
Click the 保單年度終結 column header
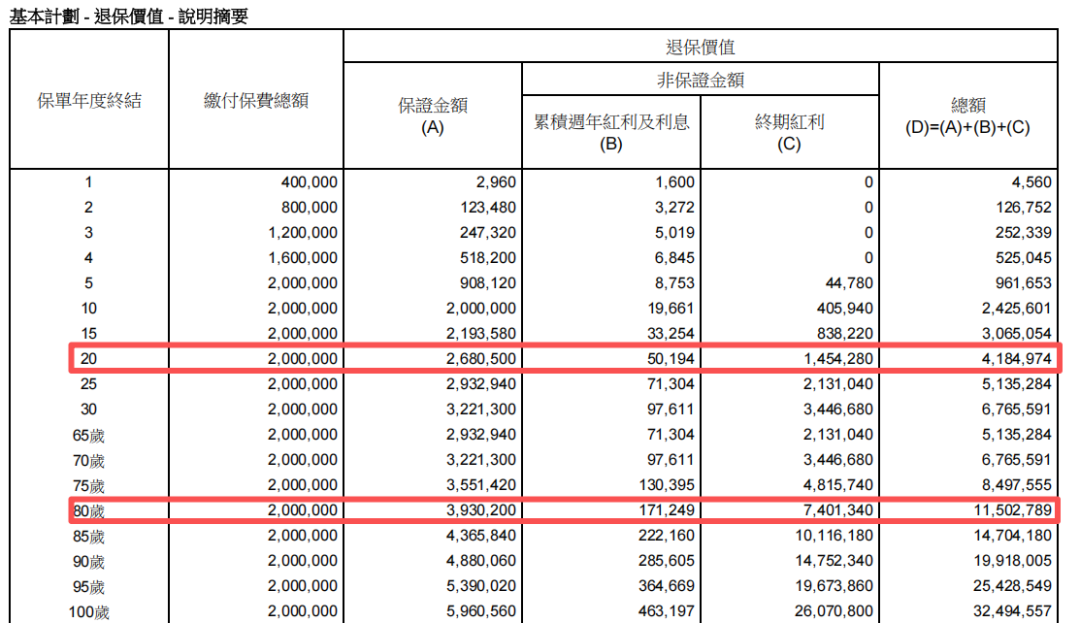point(89,100)
